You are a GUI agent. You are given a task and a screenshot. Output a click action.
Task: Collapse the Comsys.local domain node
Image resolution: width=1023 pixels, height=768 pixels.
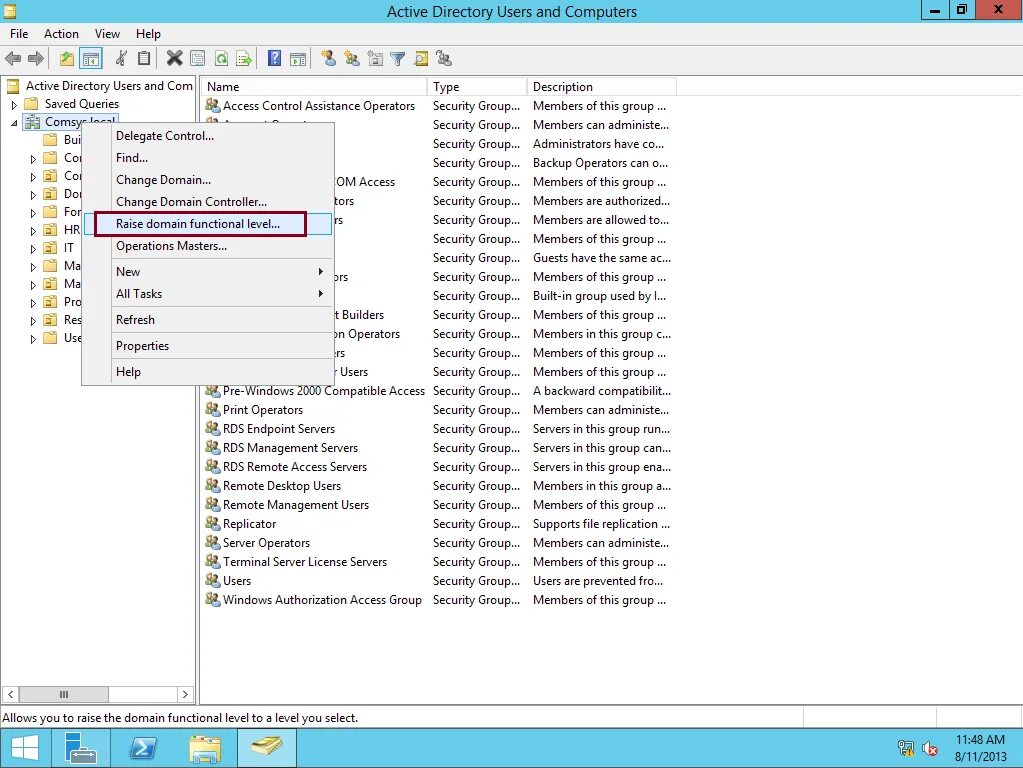(x=14, y=123)
